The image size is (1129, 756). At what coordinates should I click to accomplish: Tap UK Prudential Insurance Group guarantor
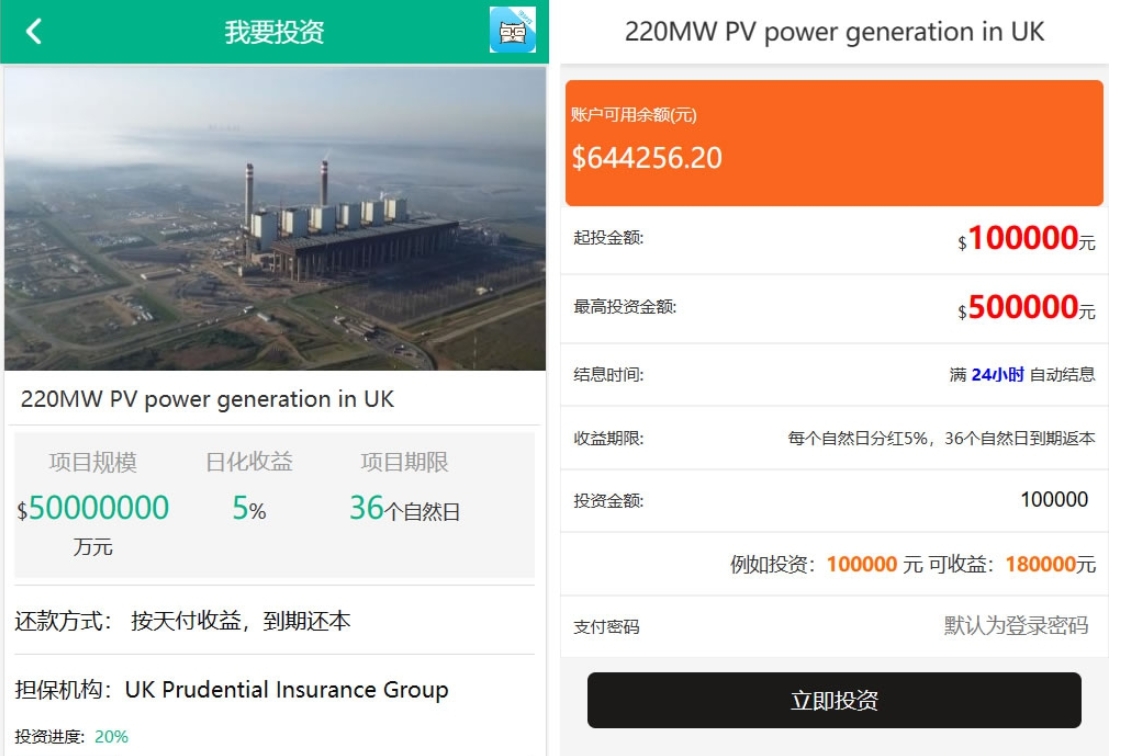click(286, 690)
